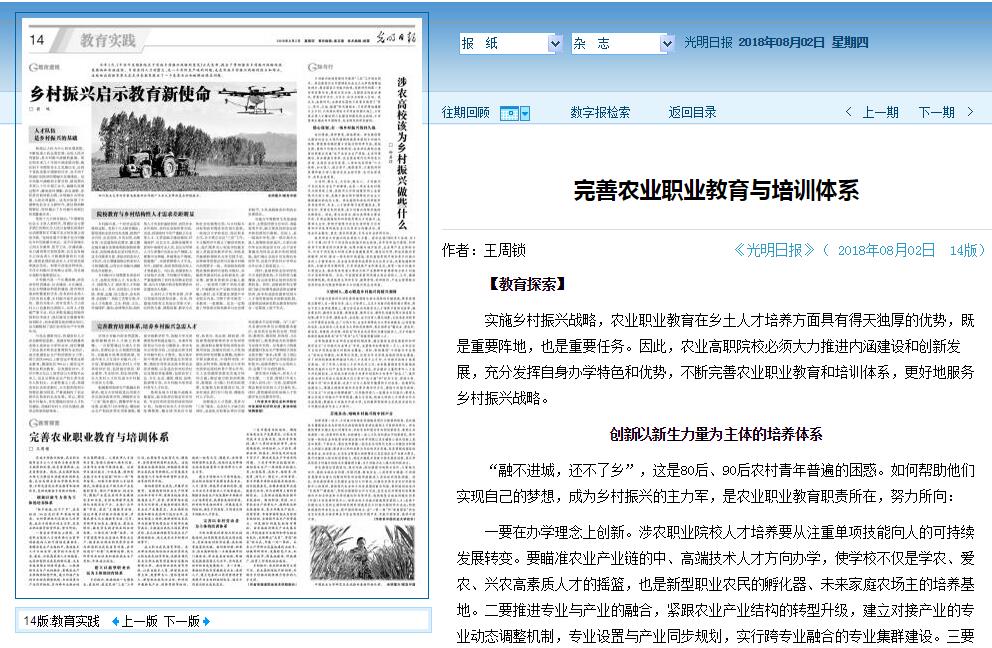This screenshot has height=648, width=992.
Task: Open the small dropdown arrow next to the calendar
Action: point(525,113)
